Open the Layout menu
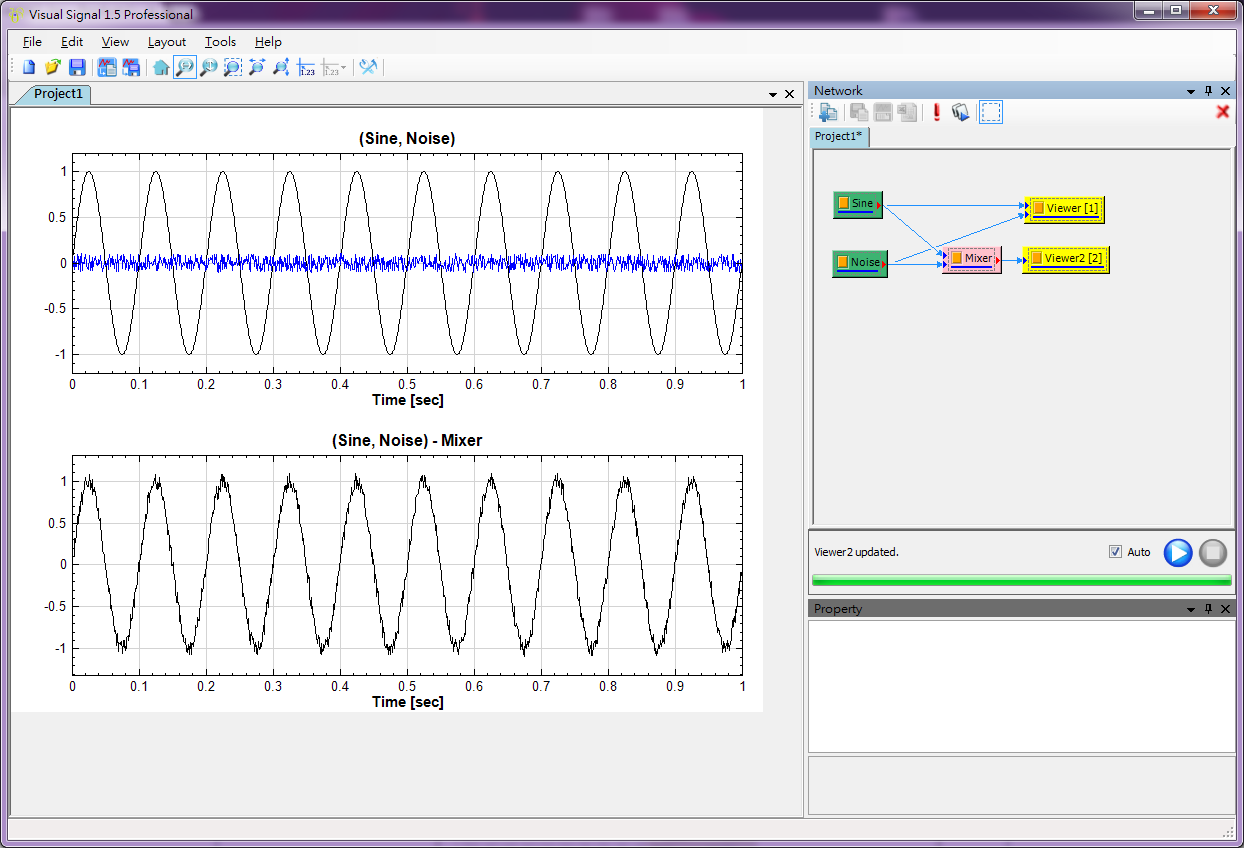Screen dimensions: 1244x848 tap(166, 42)
